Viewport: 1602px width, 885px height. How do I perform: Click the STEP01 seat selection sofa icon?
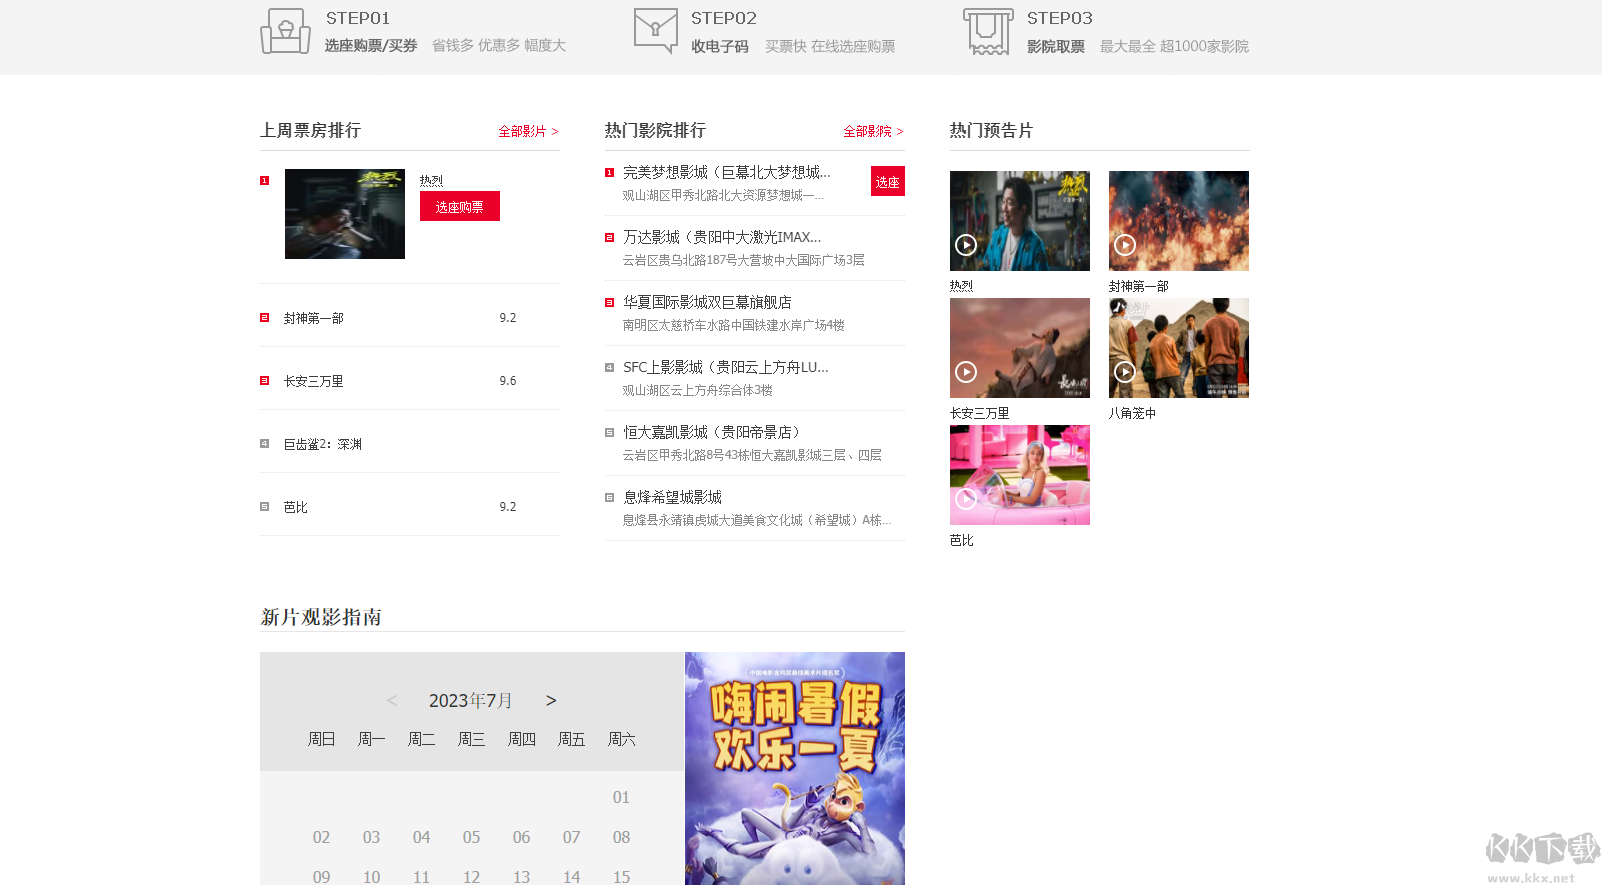[x=286, y=31]
